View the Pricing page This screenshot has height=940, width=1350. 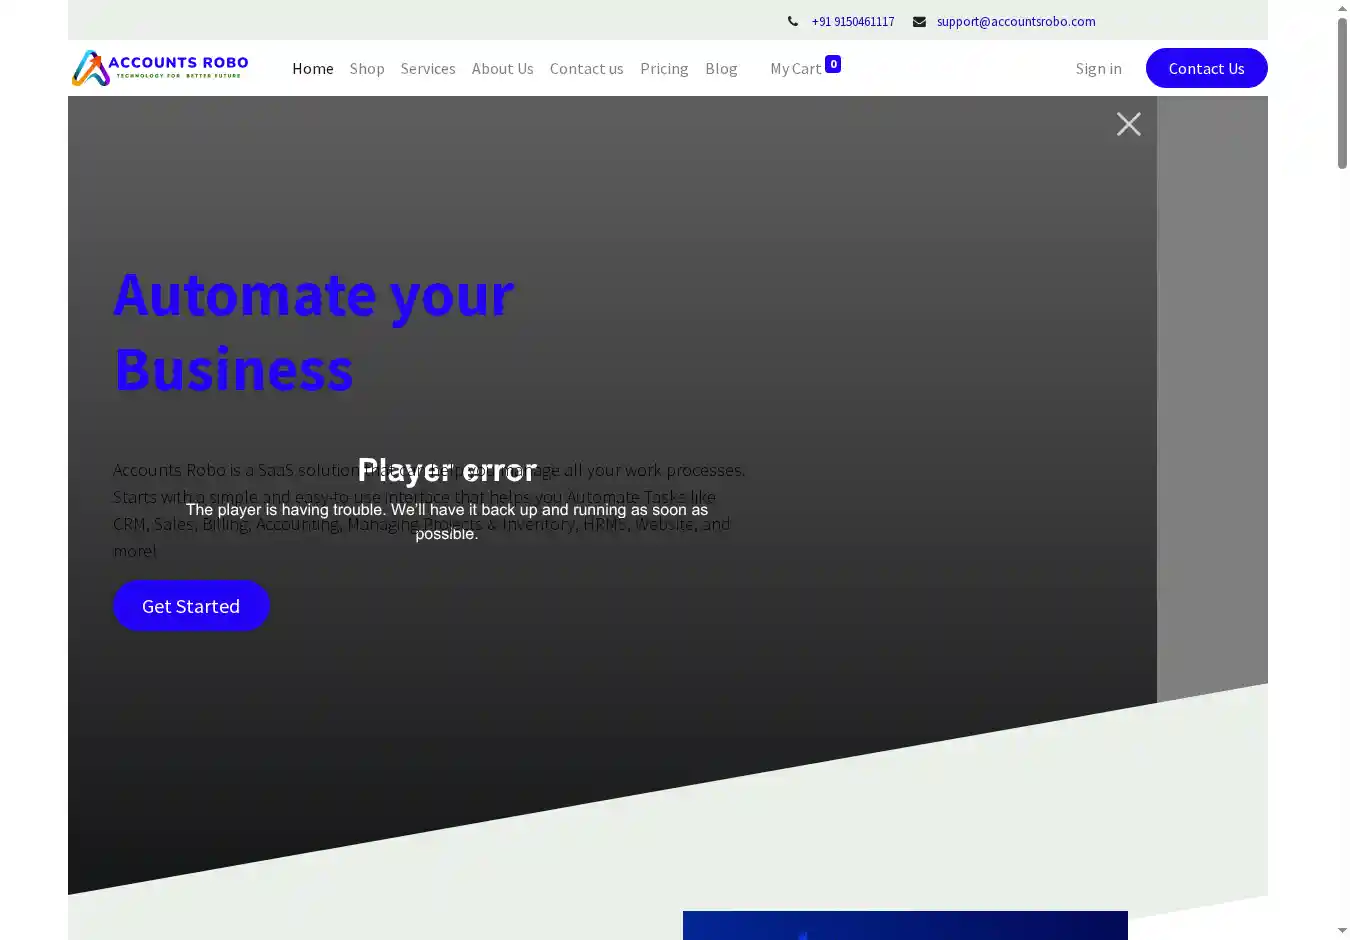click(664, 68)
